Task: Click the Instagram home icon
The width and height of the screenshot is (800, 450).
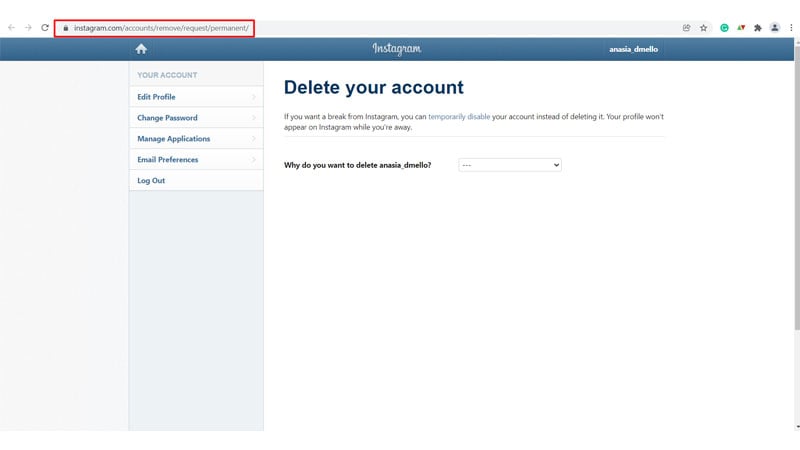Action: (x=141, y=49)
